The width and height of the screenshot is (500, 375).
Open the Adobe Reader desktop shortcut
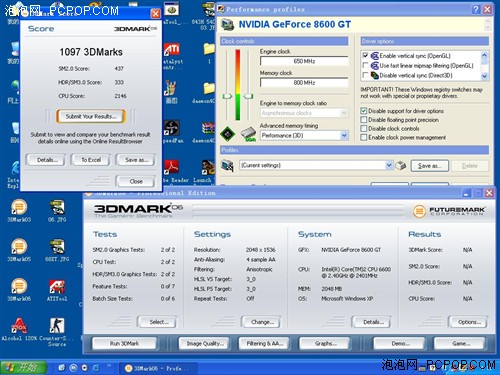[172, 171]
